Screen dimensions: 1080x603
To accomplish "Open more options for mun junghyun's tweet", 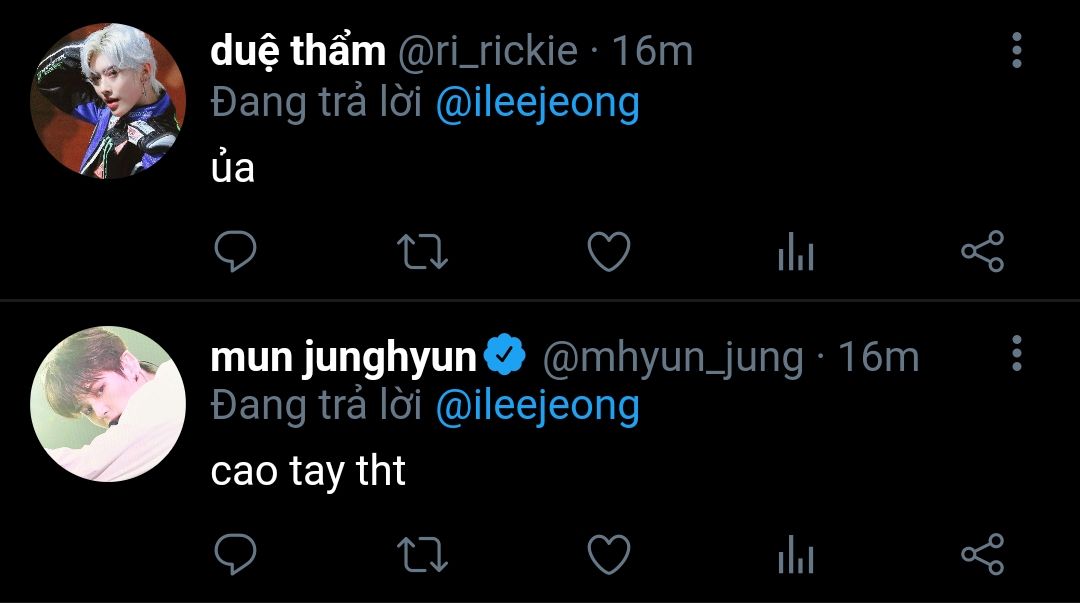I will pos(1017,353).
